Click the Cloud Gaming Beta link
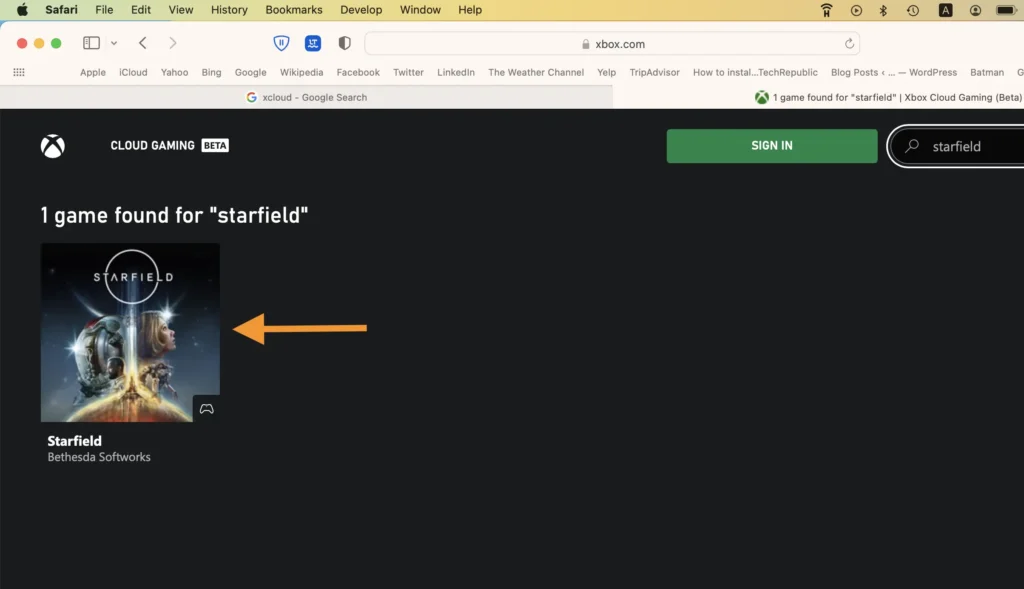 (169, 146)
